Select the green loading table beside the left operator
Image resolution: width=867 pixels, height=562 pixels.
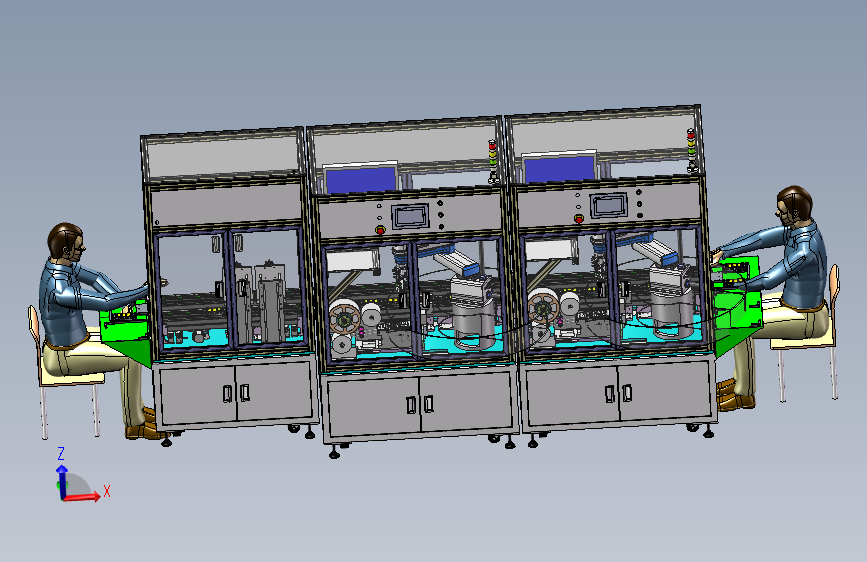pyautogui.click(x=127, y=332)
